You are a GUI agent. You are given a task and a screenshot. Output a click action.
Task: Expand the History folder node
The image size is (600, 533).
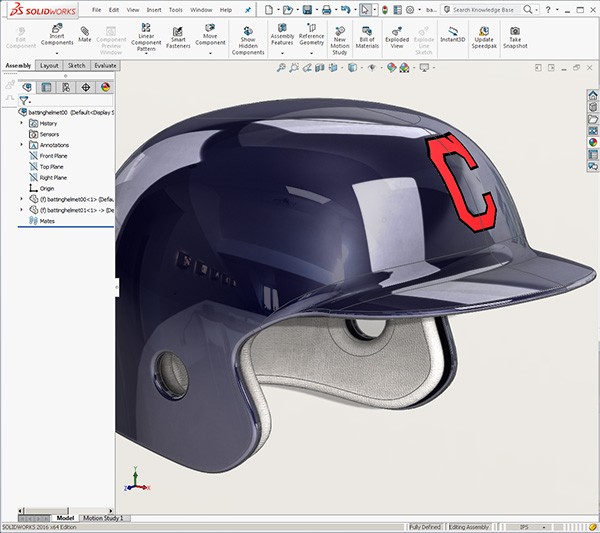(21, 123)
